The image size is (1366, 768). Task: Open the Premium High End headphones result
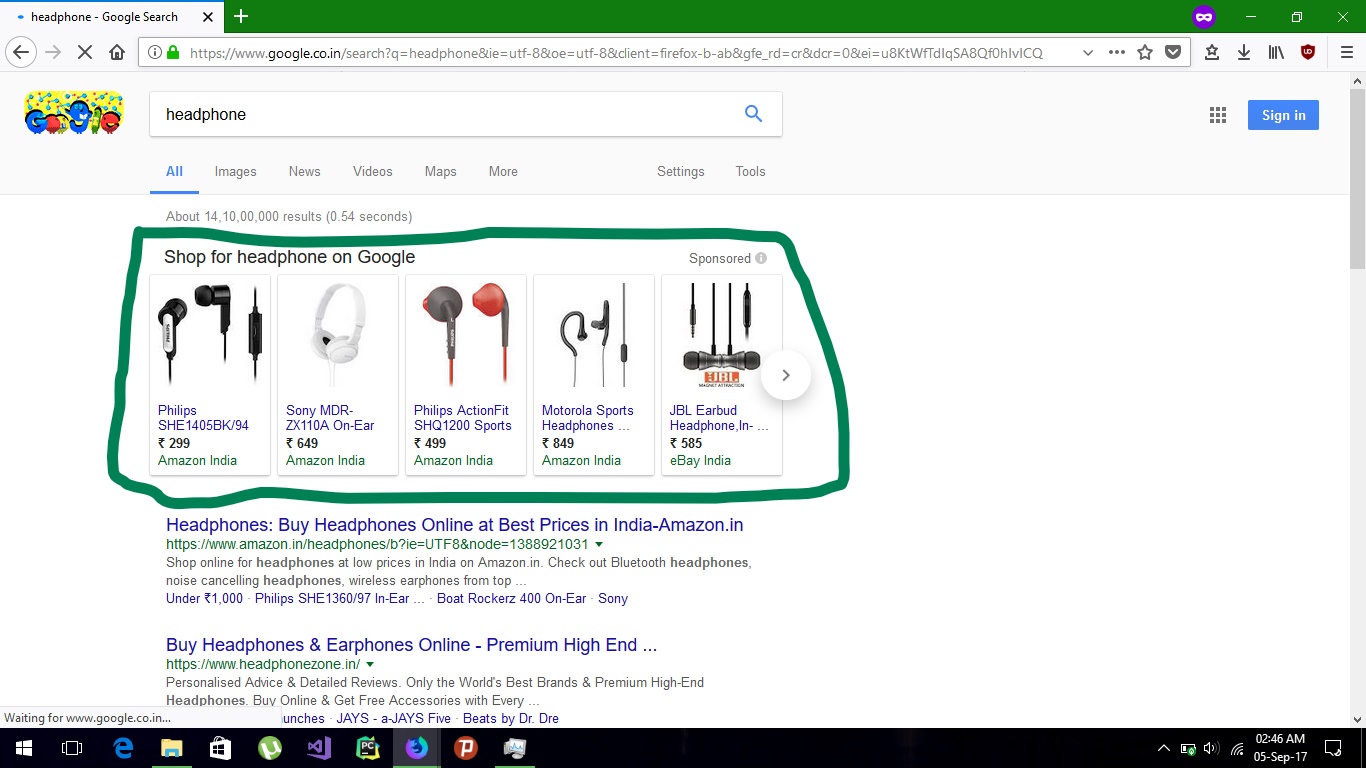[412, 645]
